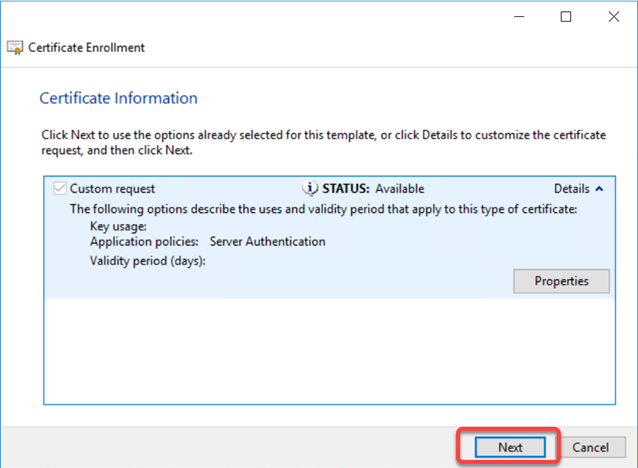
Task: Collapse details using the chevron arrow
Action: [599, 189]
